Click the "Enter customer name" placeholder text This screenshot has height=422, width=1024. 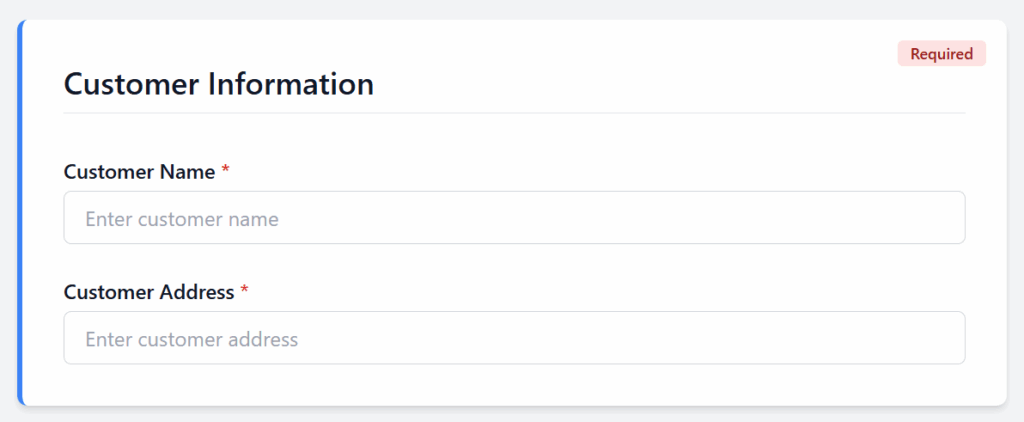tap(182, 219)
